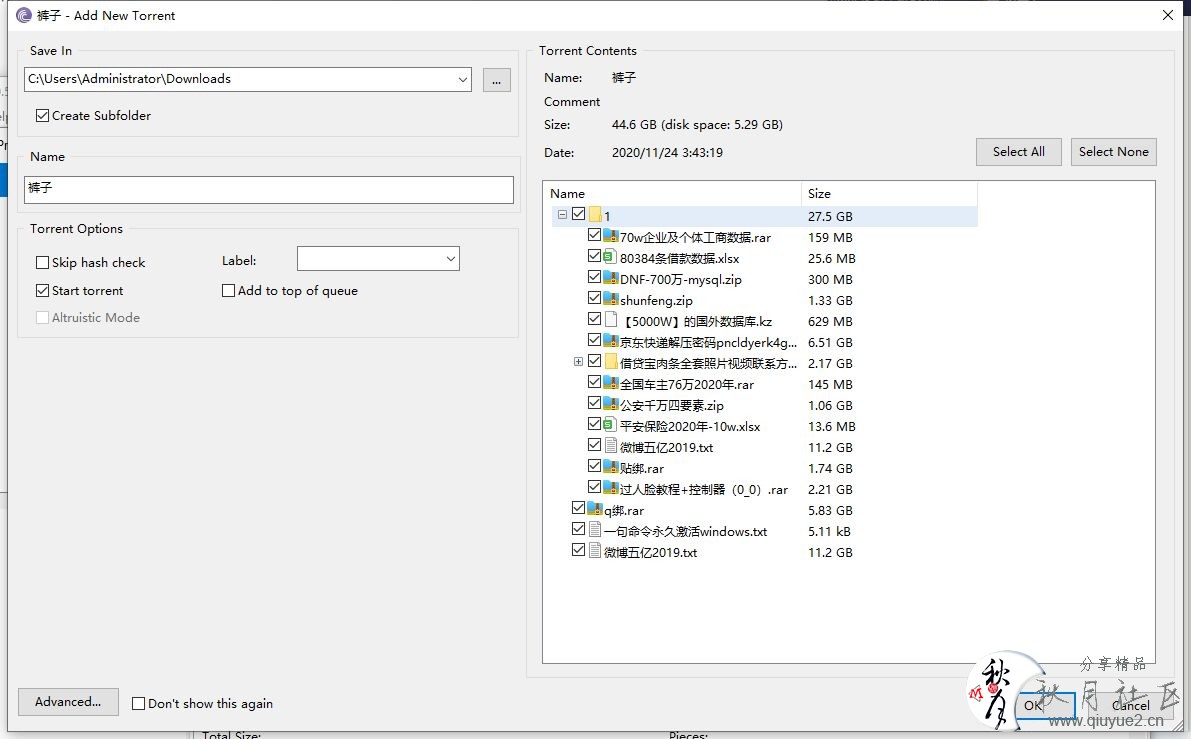
Task: Click the archive icon of 过人脸教程+控制器 .rar
Action: point(611,488)
